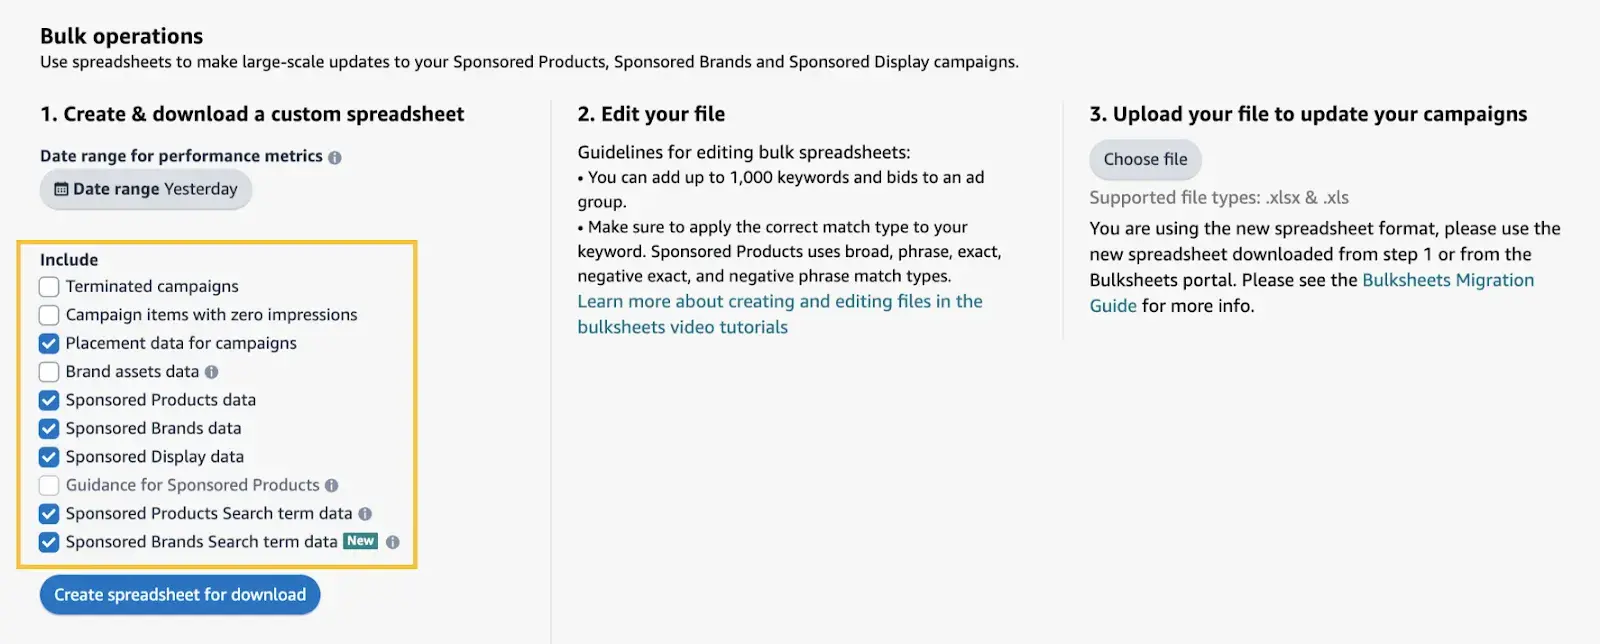Click the Choose file upload button
The height and width of the screenshot is (644, 1600).
(x=1145, y=159)
